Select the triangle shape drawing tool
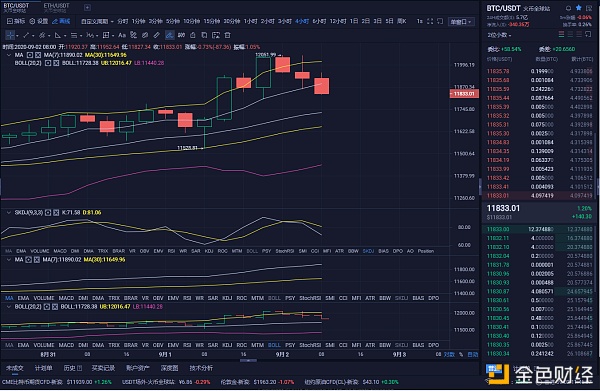This screenshot has width=600, height=391. coord(58,35)
